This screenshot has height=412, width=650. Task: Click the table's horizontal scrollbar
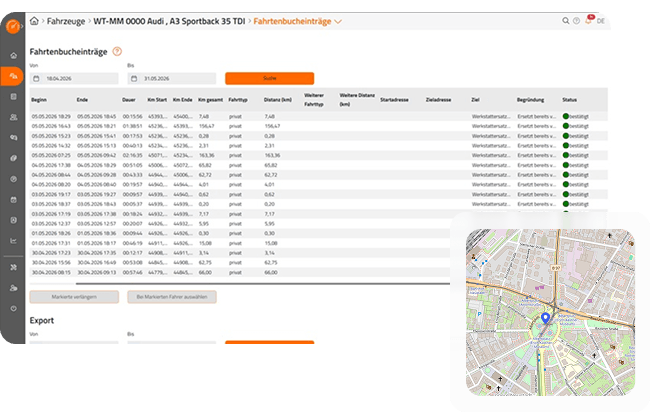(x=263, y=284)
